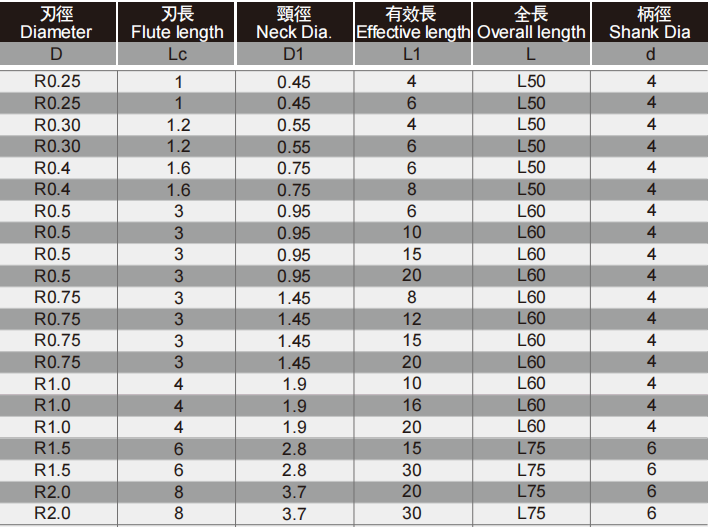Select the Effective length header cell
The height and width of the screenshot is (527, 709).
coord(412,22)
